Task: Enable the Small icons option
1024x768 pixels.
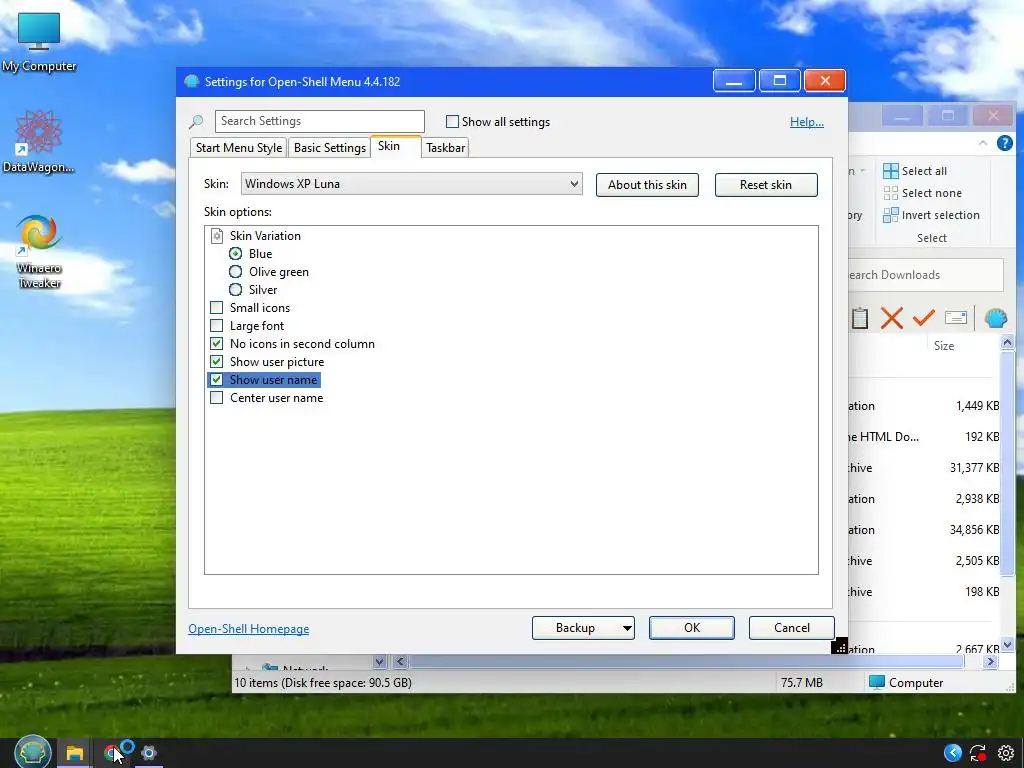Action: (216, 308)
